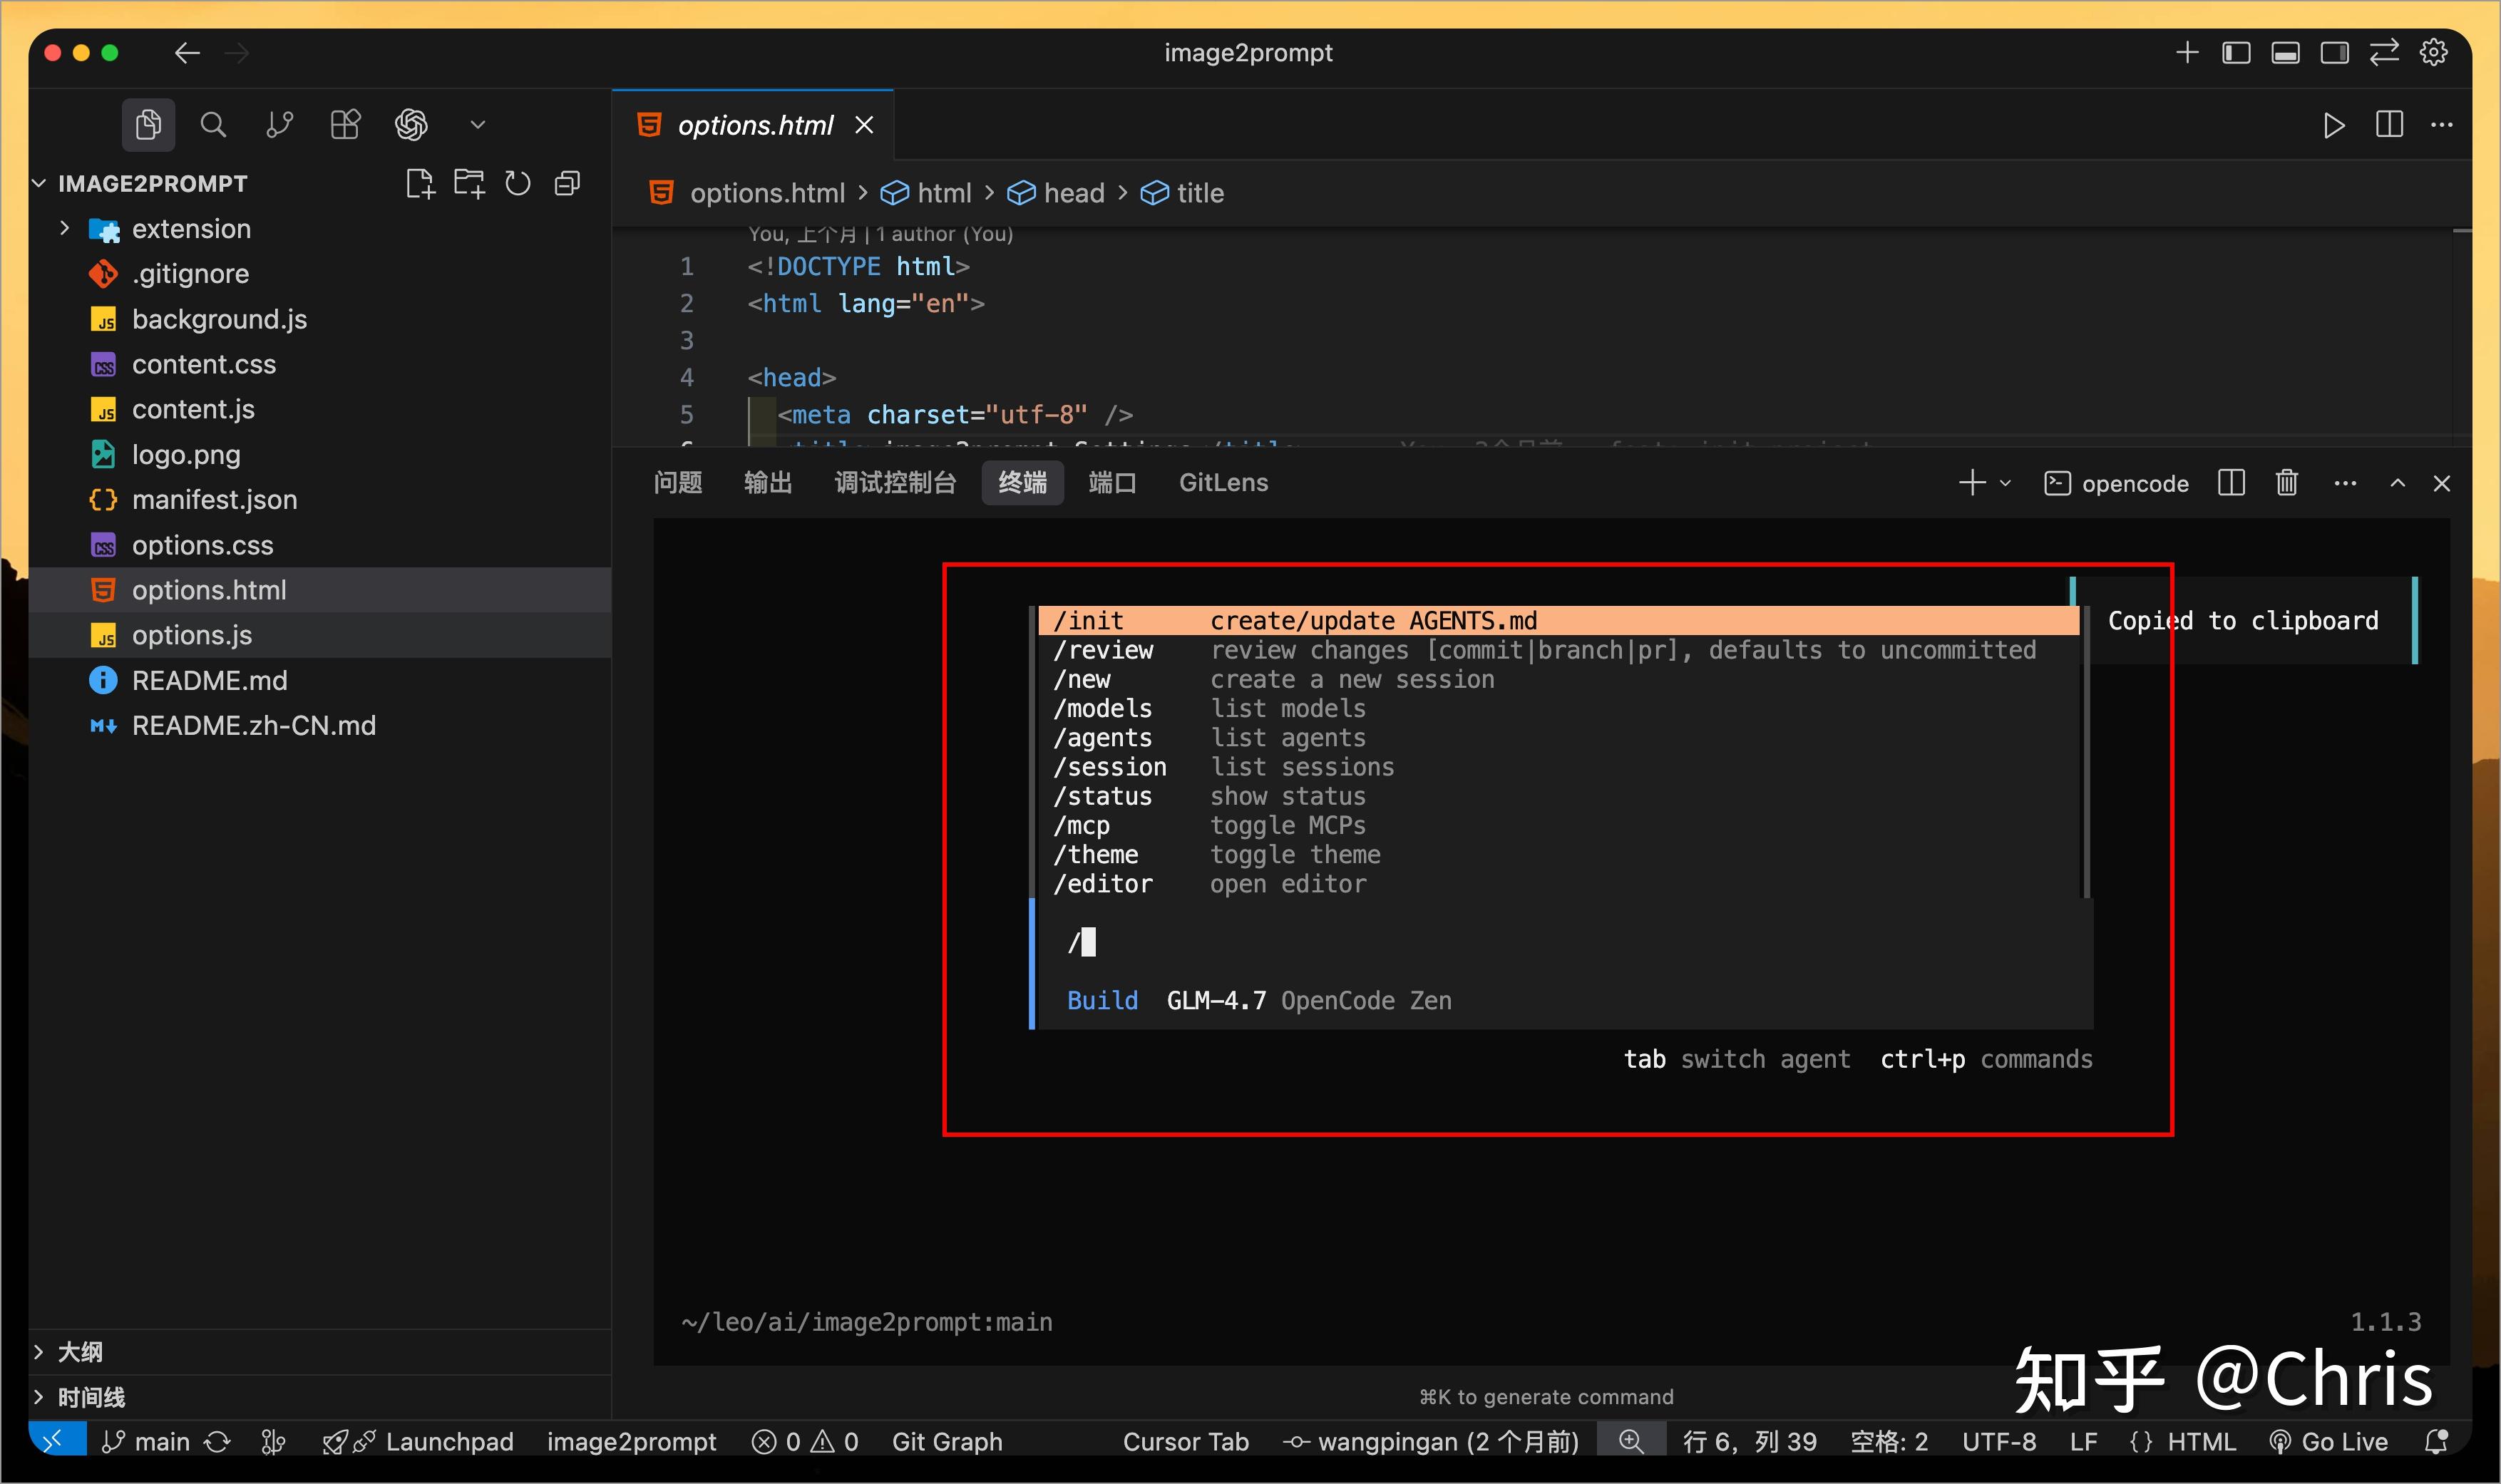Screen dimensions: 2501x1484
Task: Open notifications bell in status bar
Action: pyautogui.click(x=2437, y=1442)
